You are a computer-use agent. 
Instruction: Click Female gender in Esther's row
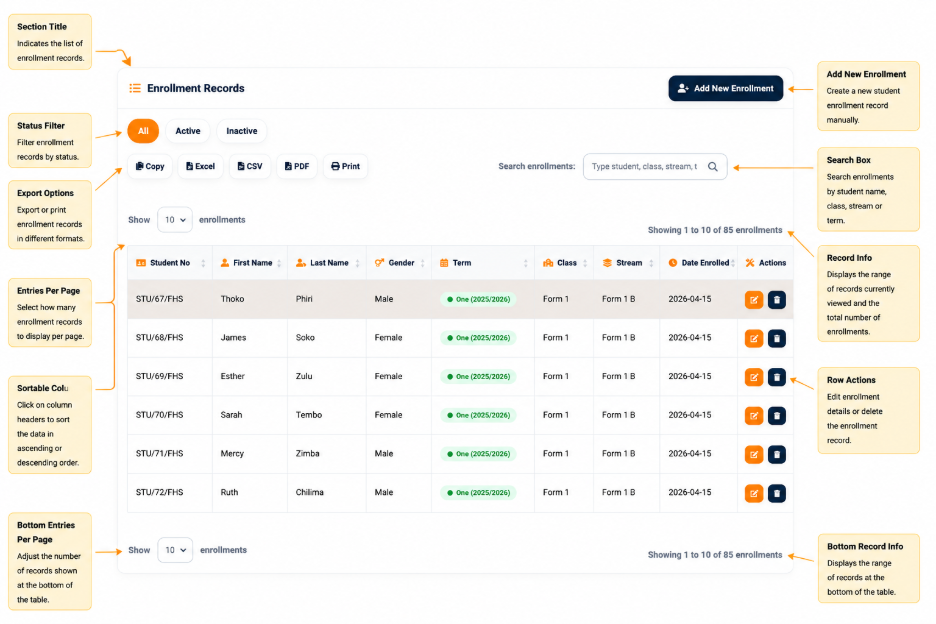[389, 376]
